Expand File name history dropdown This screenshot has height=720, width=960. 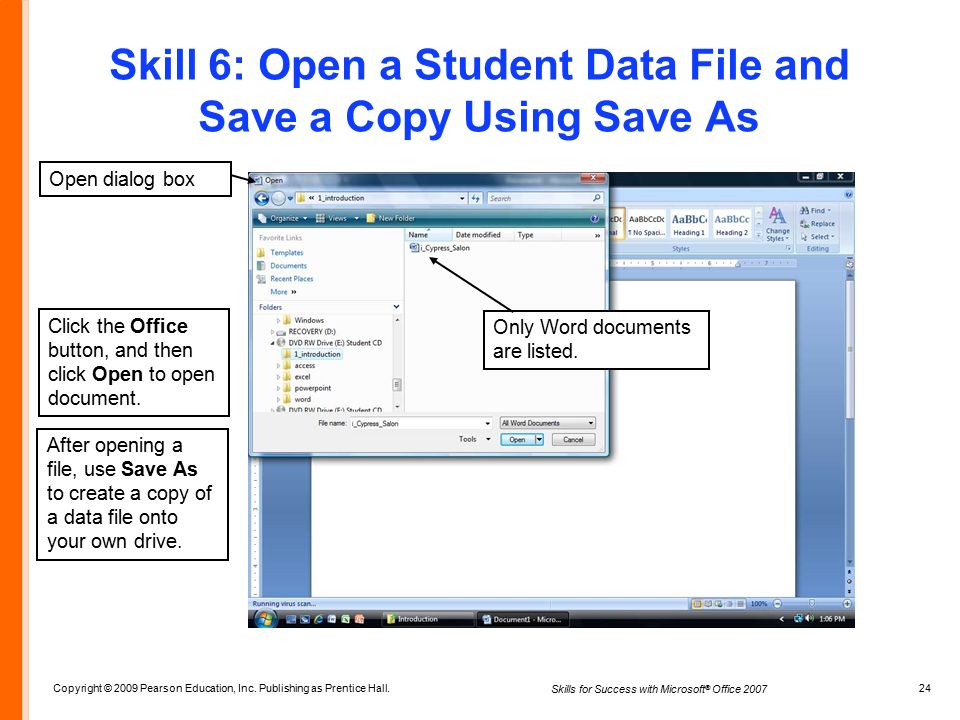point(488,423)
